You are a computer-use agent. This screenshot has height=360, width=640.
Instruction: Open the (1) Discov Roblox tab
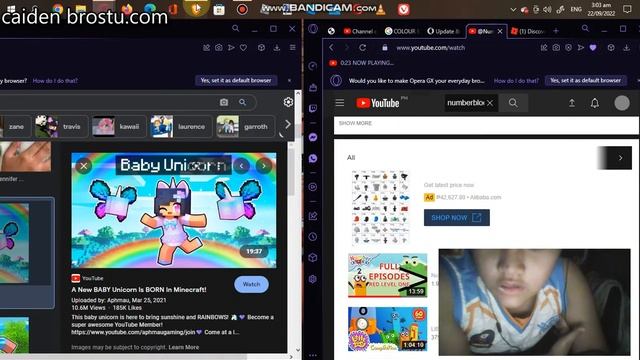coord(528,31)
